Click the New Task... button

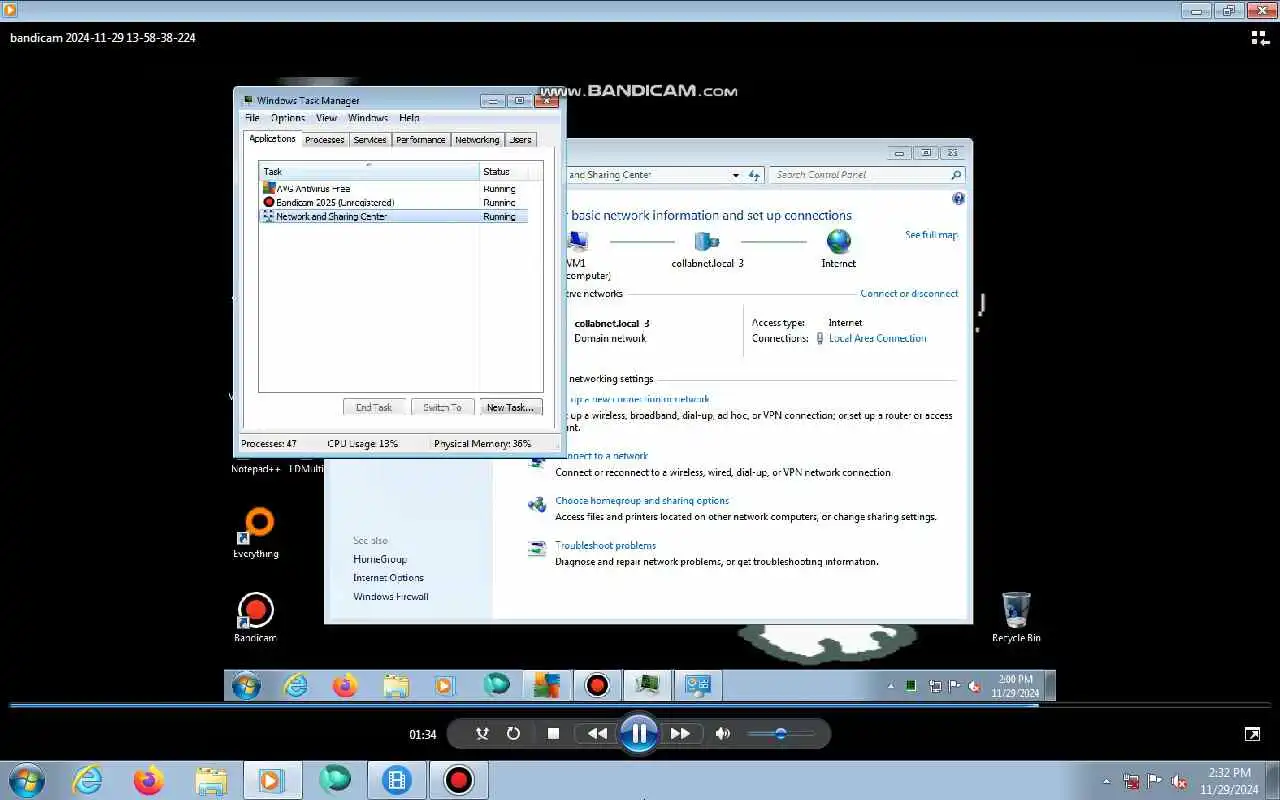510,407
